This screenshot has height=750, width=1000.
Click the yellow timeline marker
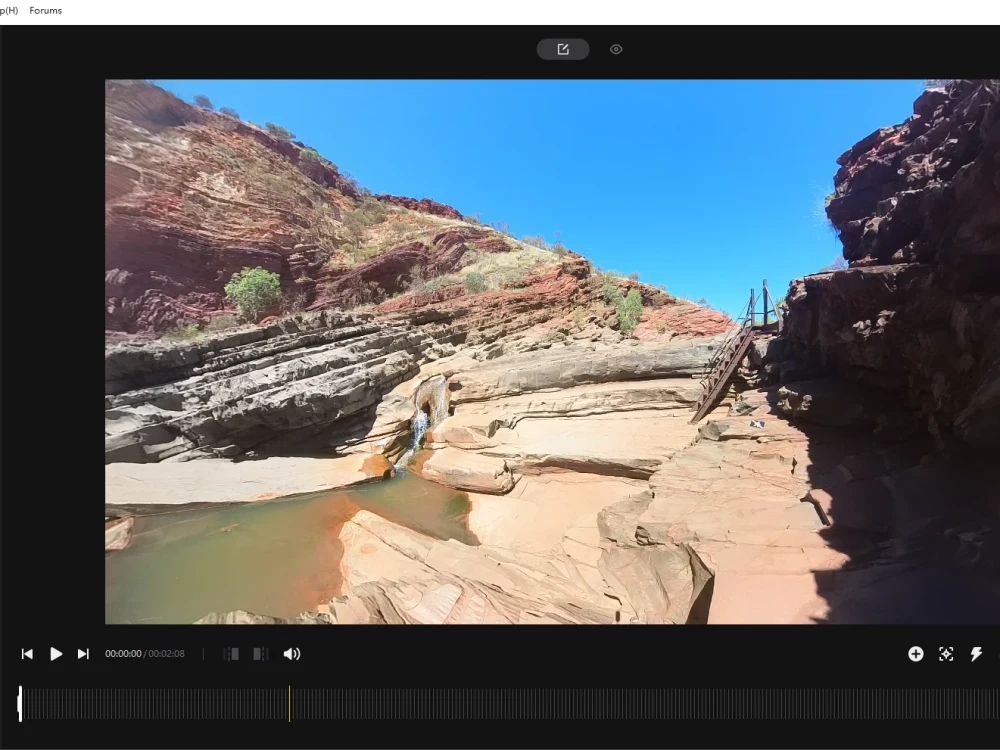pos(290,704)
